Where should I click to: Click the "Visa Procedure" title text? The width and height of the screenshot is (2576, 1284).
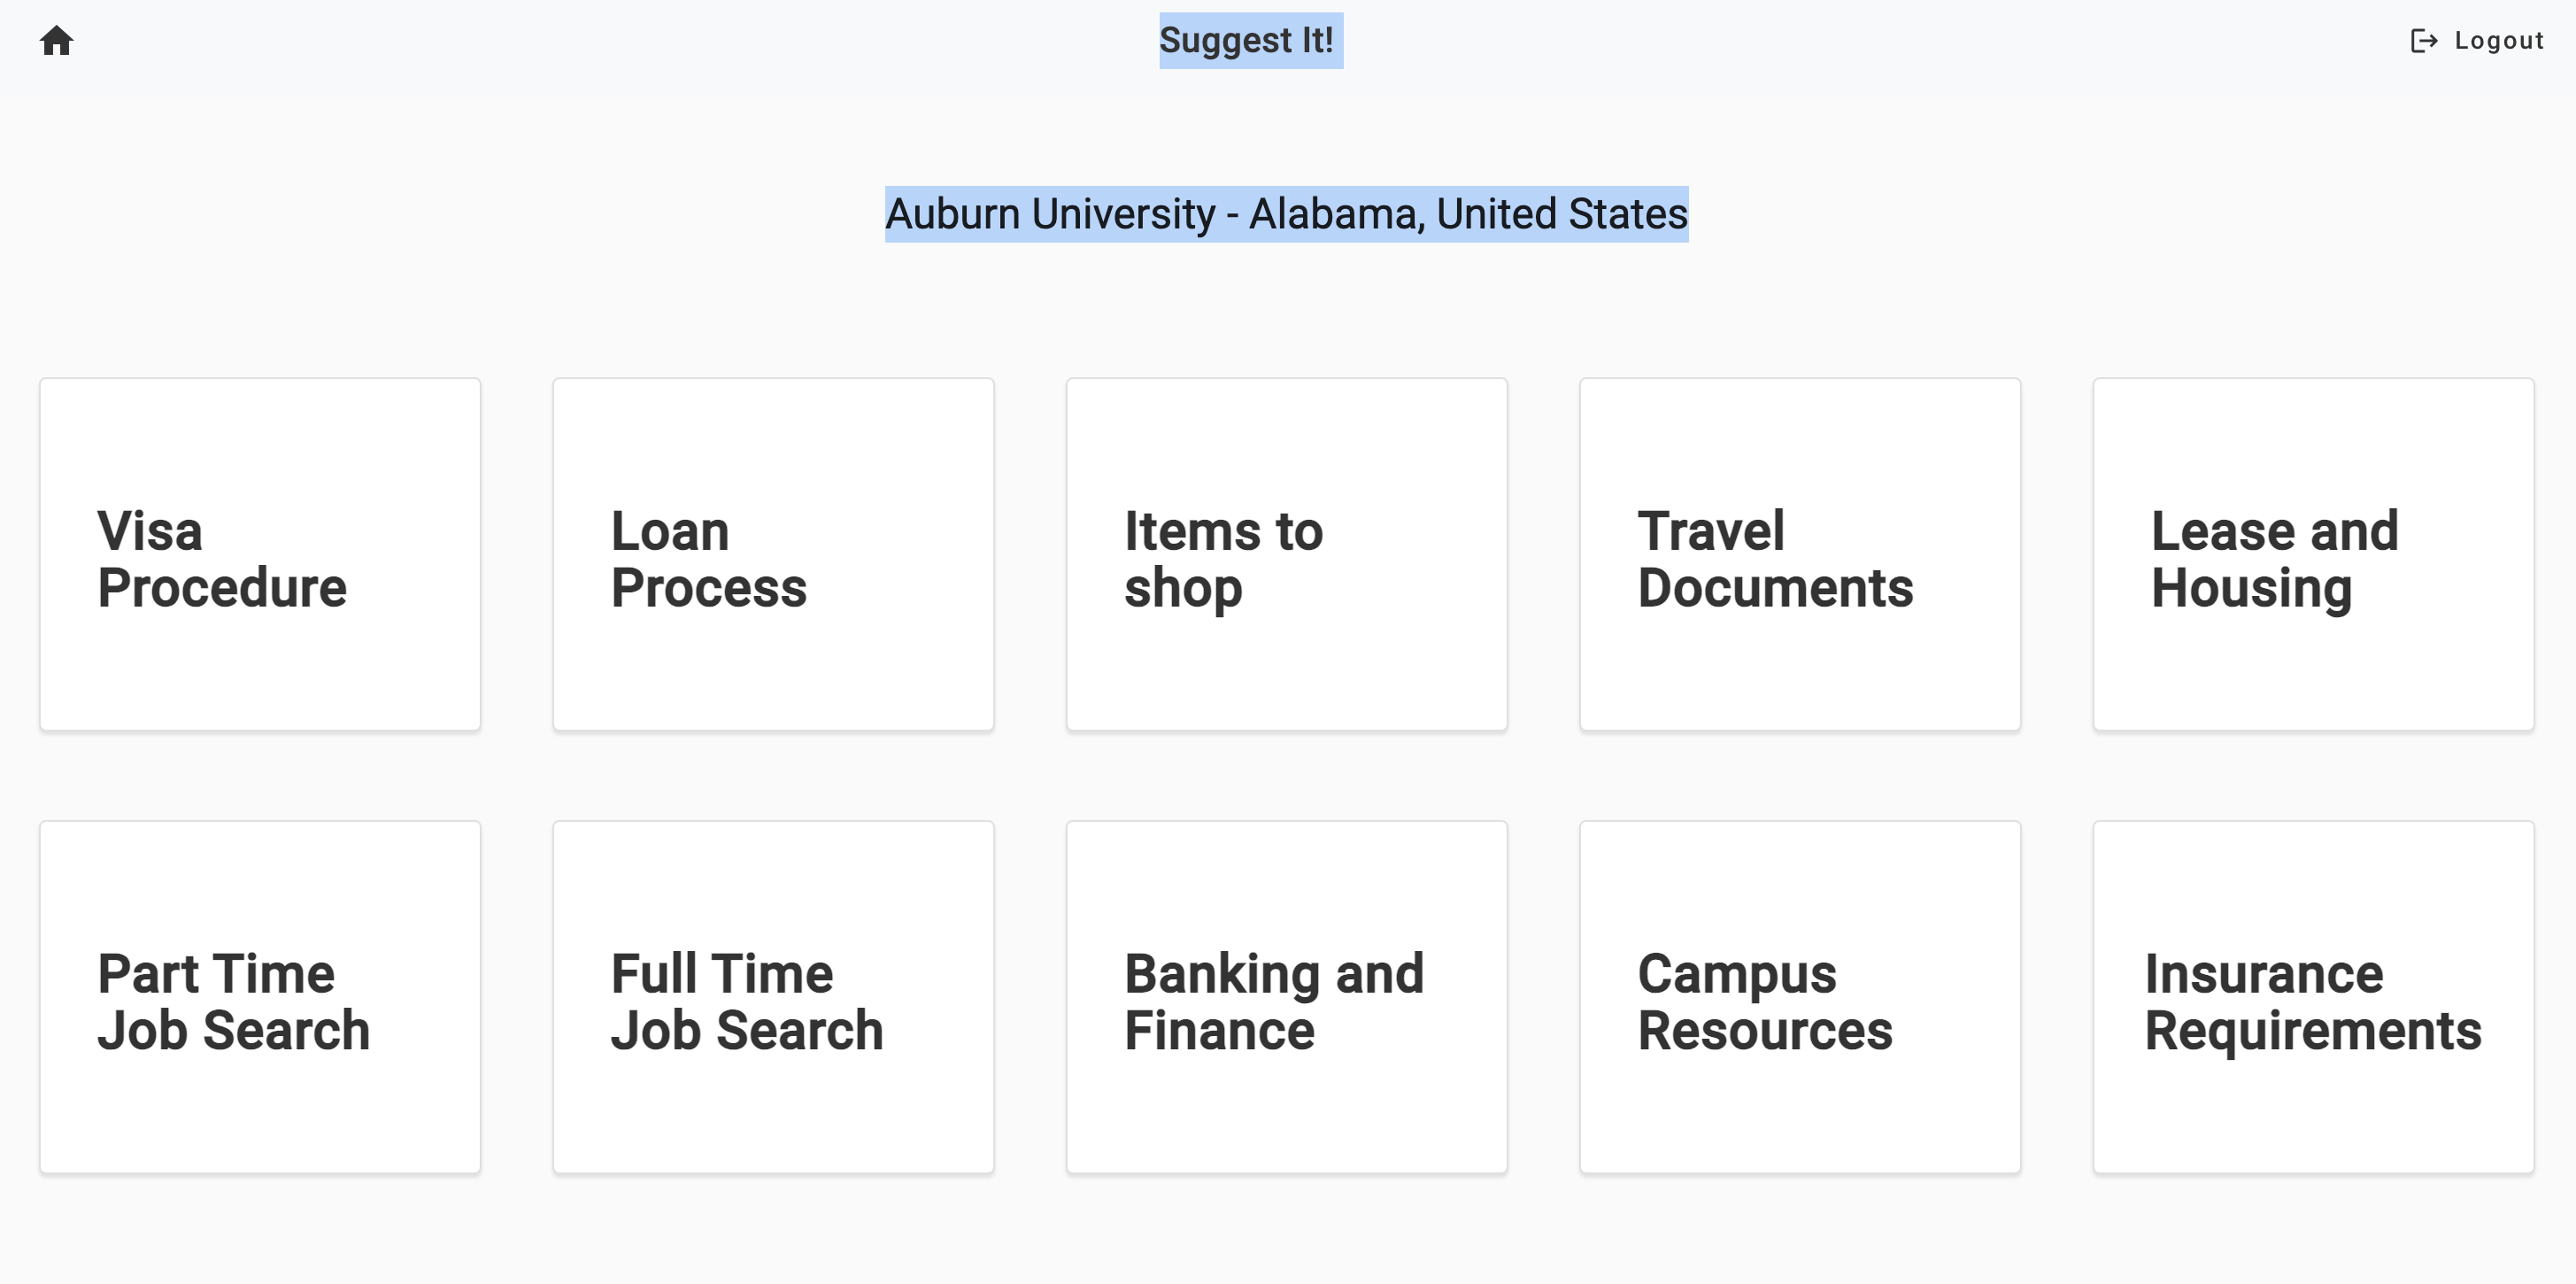(x=222, y=559)
